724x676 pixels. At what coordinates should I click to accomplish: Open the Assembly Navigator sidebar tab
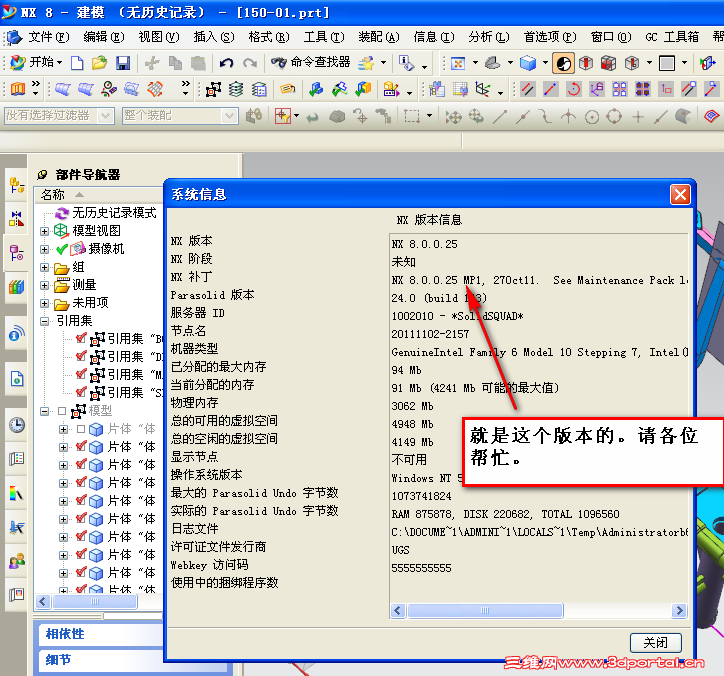(x=17, y=186)
